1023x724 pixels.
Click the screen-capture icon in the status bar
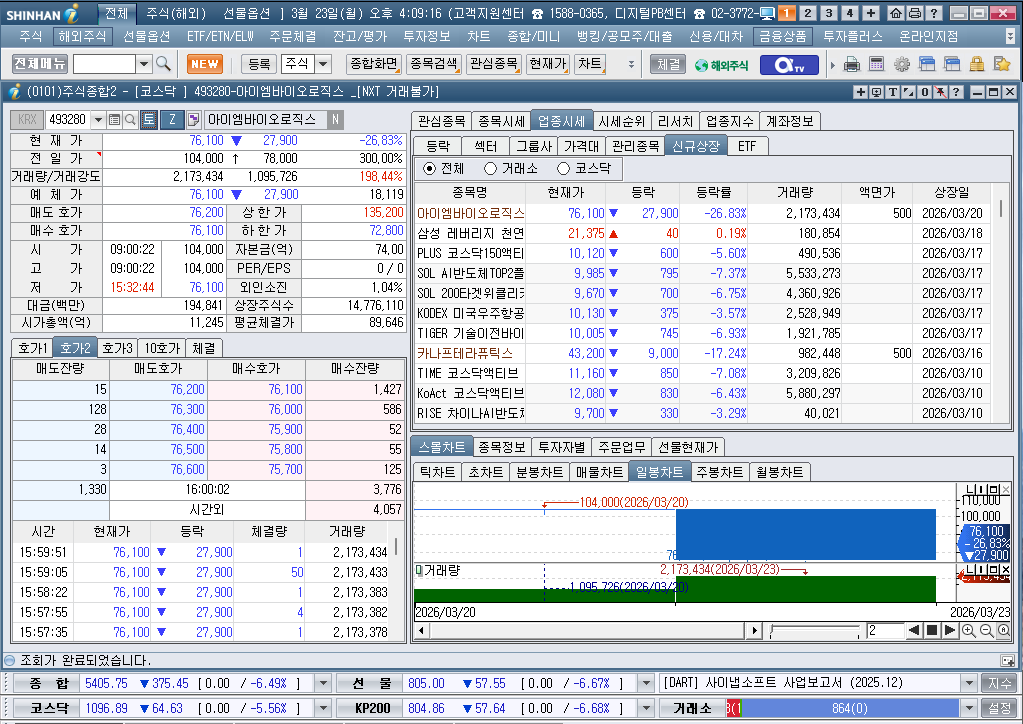pos(1007,661)
